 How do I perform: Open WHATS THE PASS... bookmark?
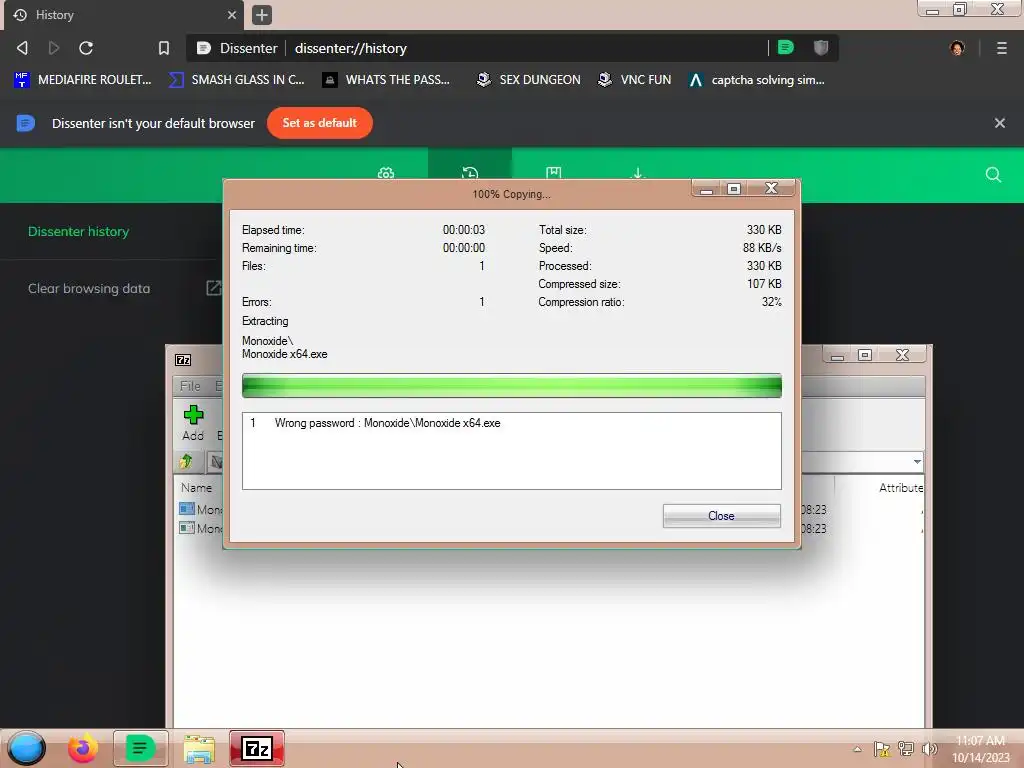(x=386, y=80)
